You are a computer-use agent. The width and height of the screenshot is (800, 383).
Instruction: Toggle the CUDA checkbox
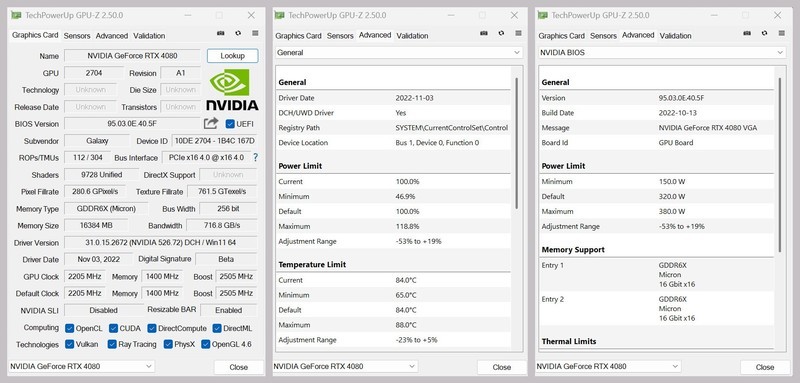coord(114,328)
